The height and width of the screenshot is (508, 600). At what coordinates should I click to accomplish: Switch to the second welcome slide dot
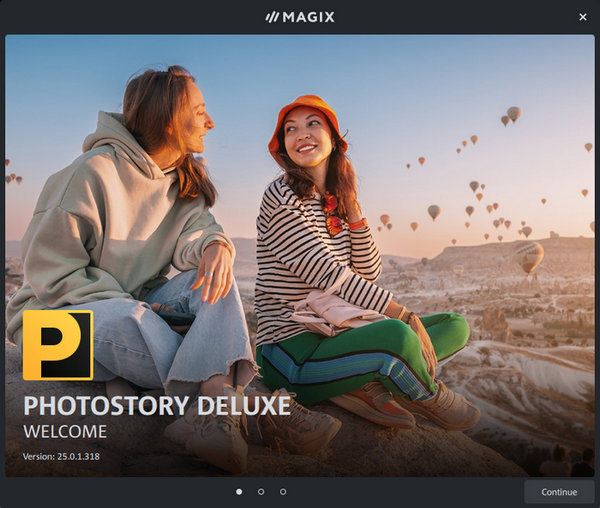click(261, 492)
